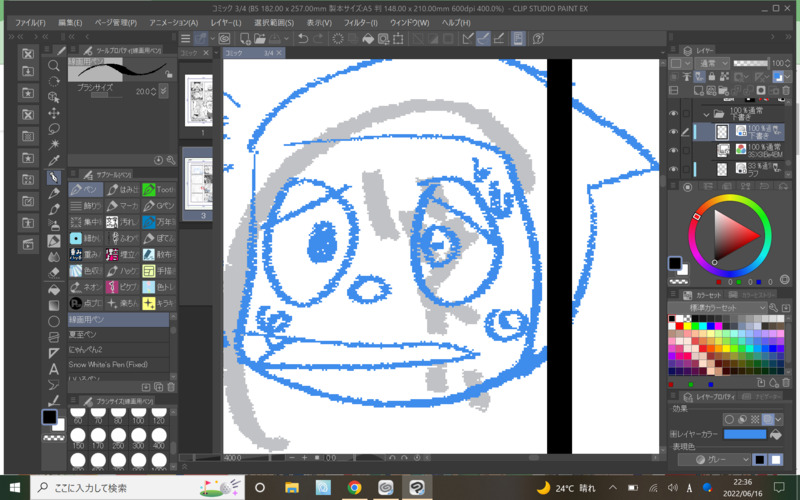
Task: Open the palette color dropdown in the layer panel
Action: pos(681,63)
